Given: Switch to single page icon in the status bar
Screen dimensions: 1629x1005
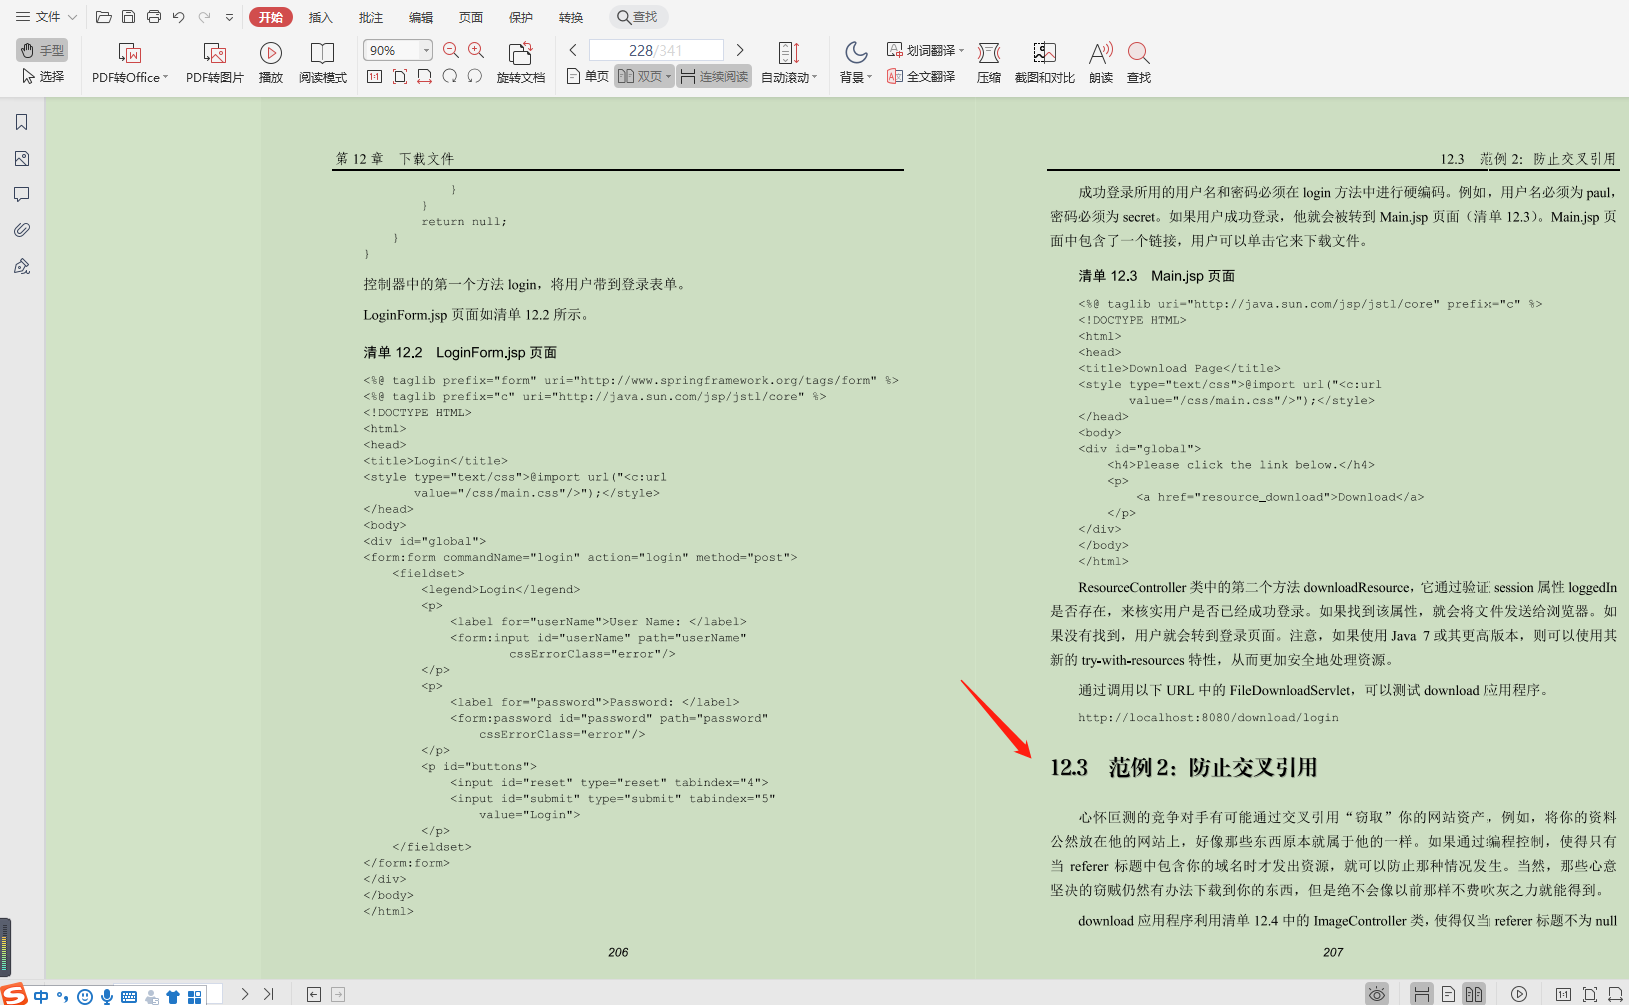Looking at the screenshot, I should (1448, 994).
